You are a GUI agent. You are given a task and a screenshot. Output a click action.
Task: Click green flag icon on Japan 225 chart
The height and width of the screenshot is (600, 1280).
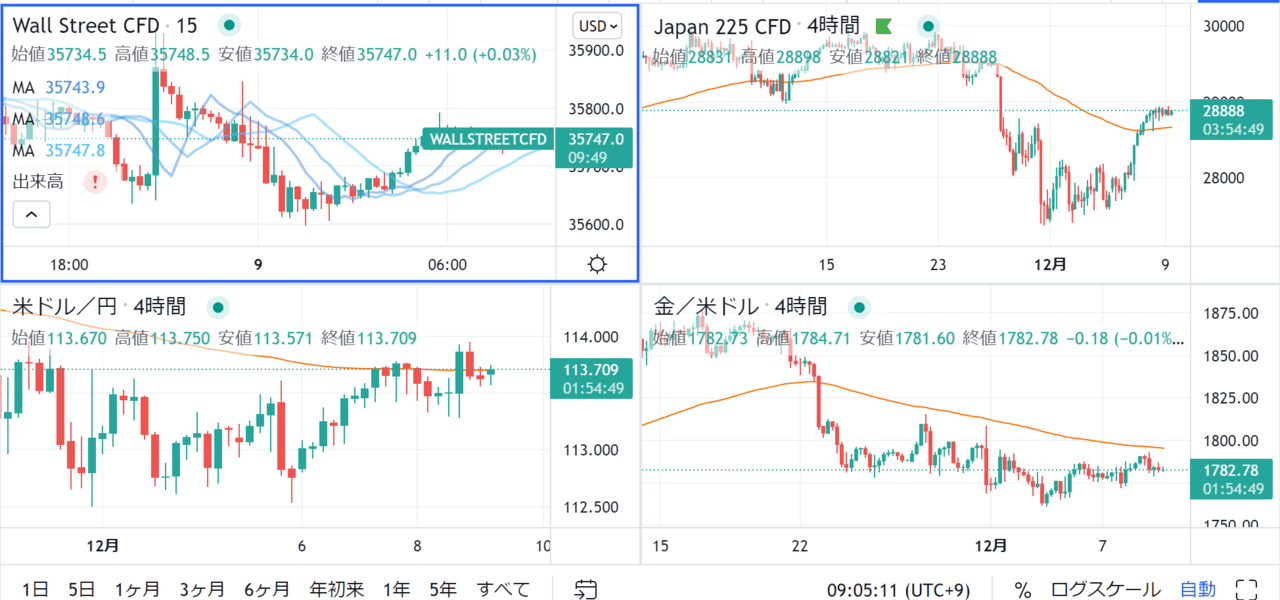click(x=883, y=27)
